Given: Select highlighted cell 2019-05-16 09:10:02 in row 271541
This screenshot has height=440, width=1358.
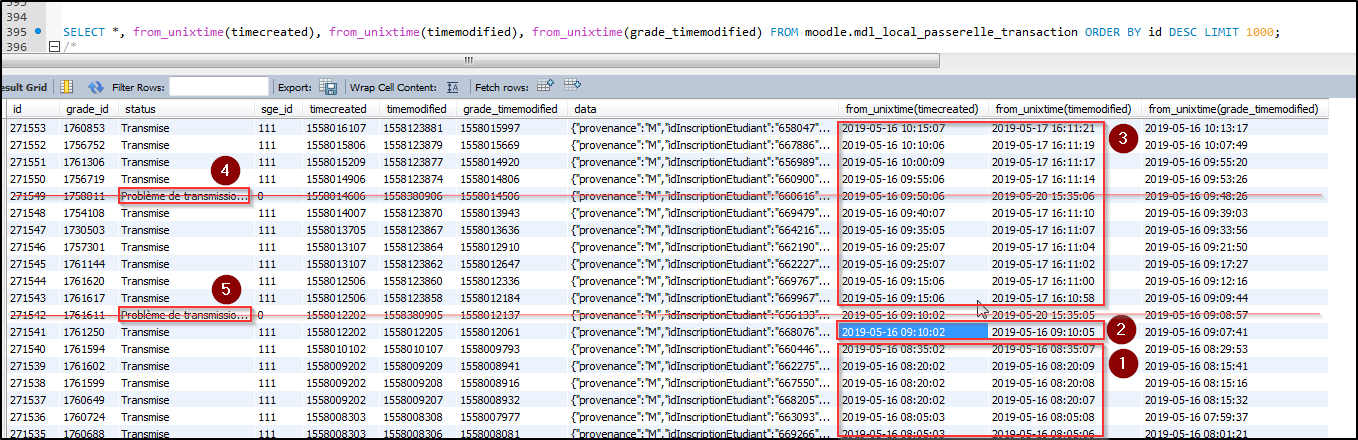Looking at the screenshot, I should pos(911,332).
